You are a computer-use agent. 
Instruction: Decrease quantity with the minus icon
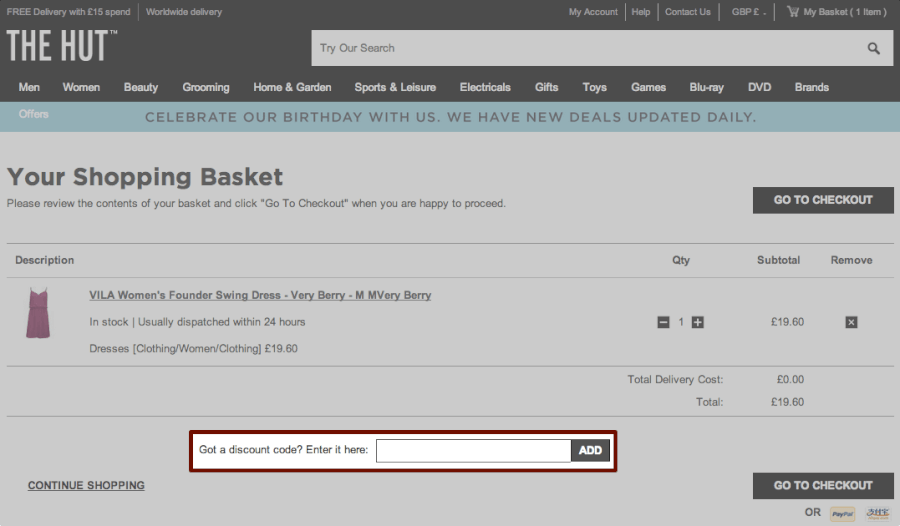tap(663, 322)
